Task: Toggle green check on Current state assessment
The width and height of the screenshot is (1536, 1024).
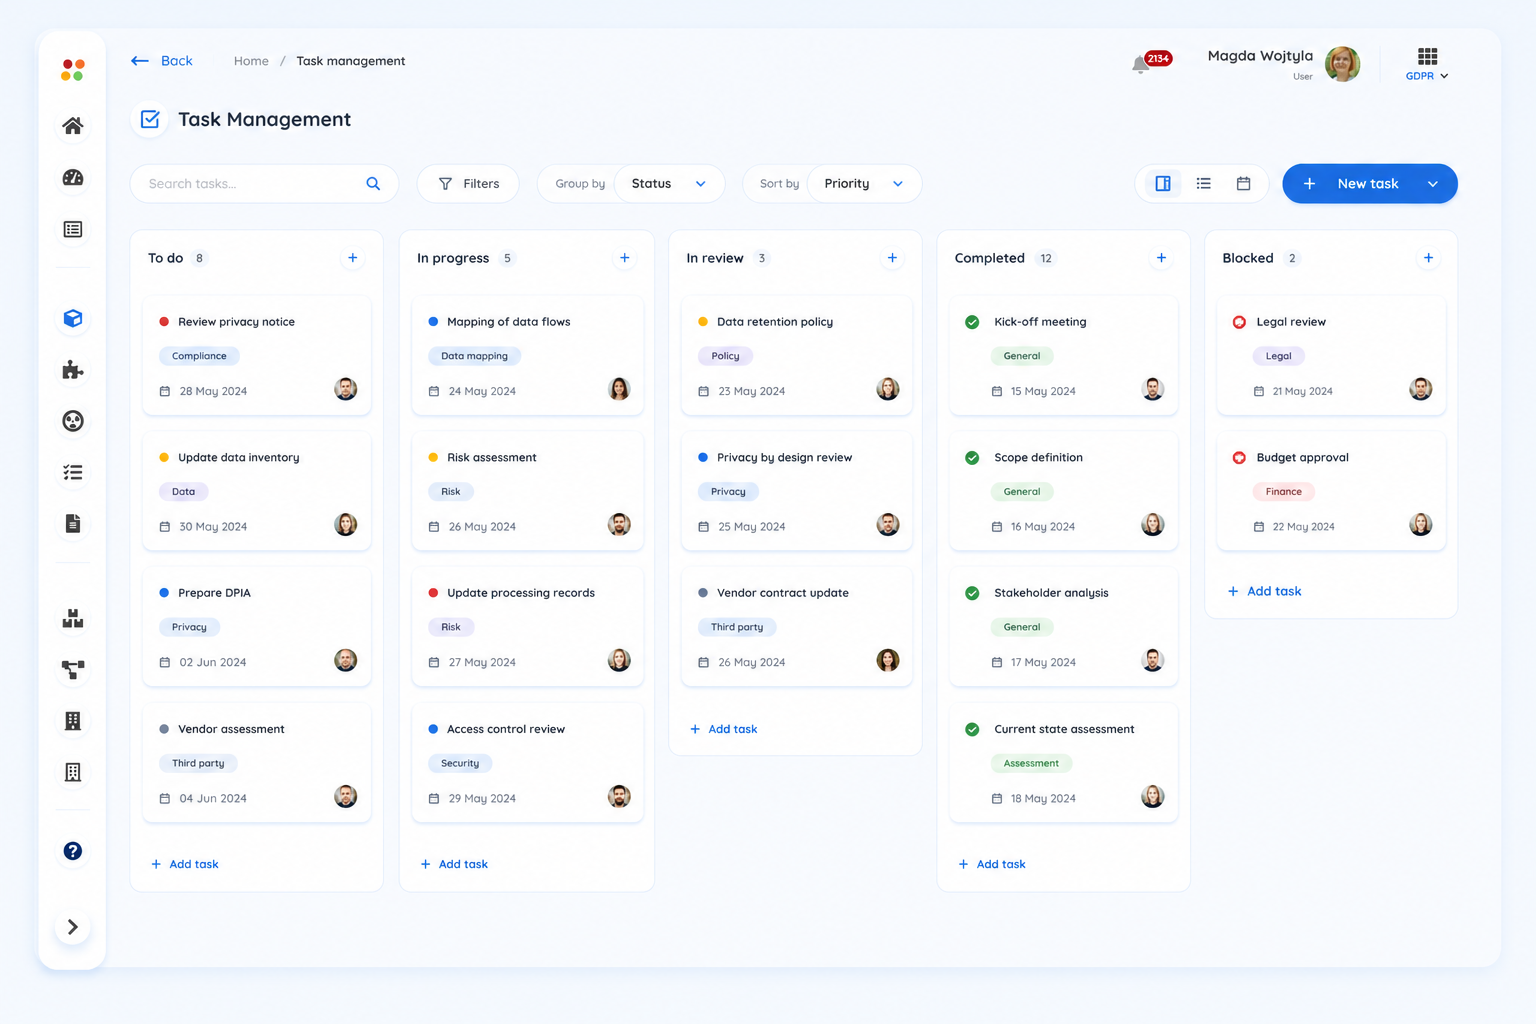Action: [x=972, y=729]
